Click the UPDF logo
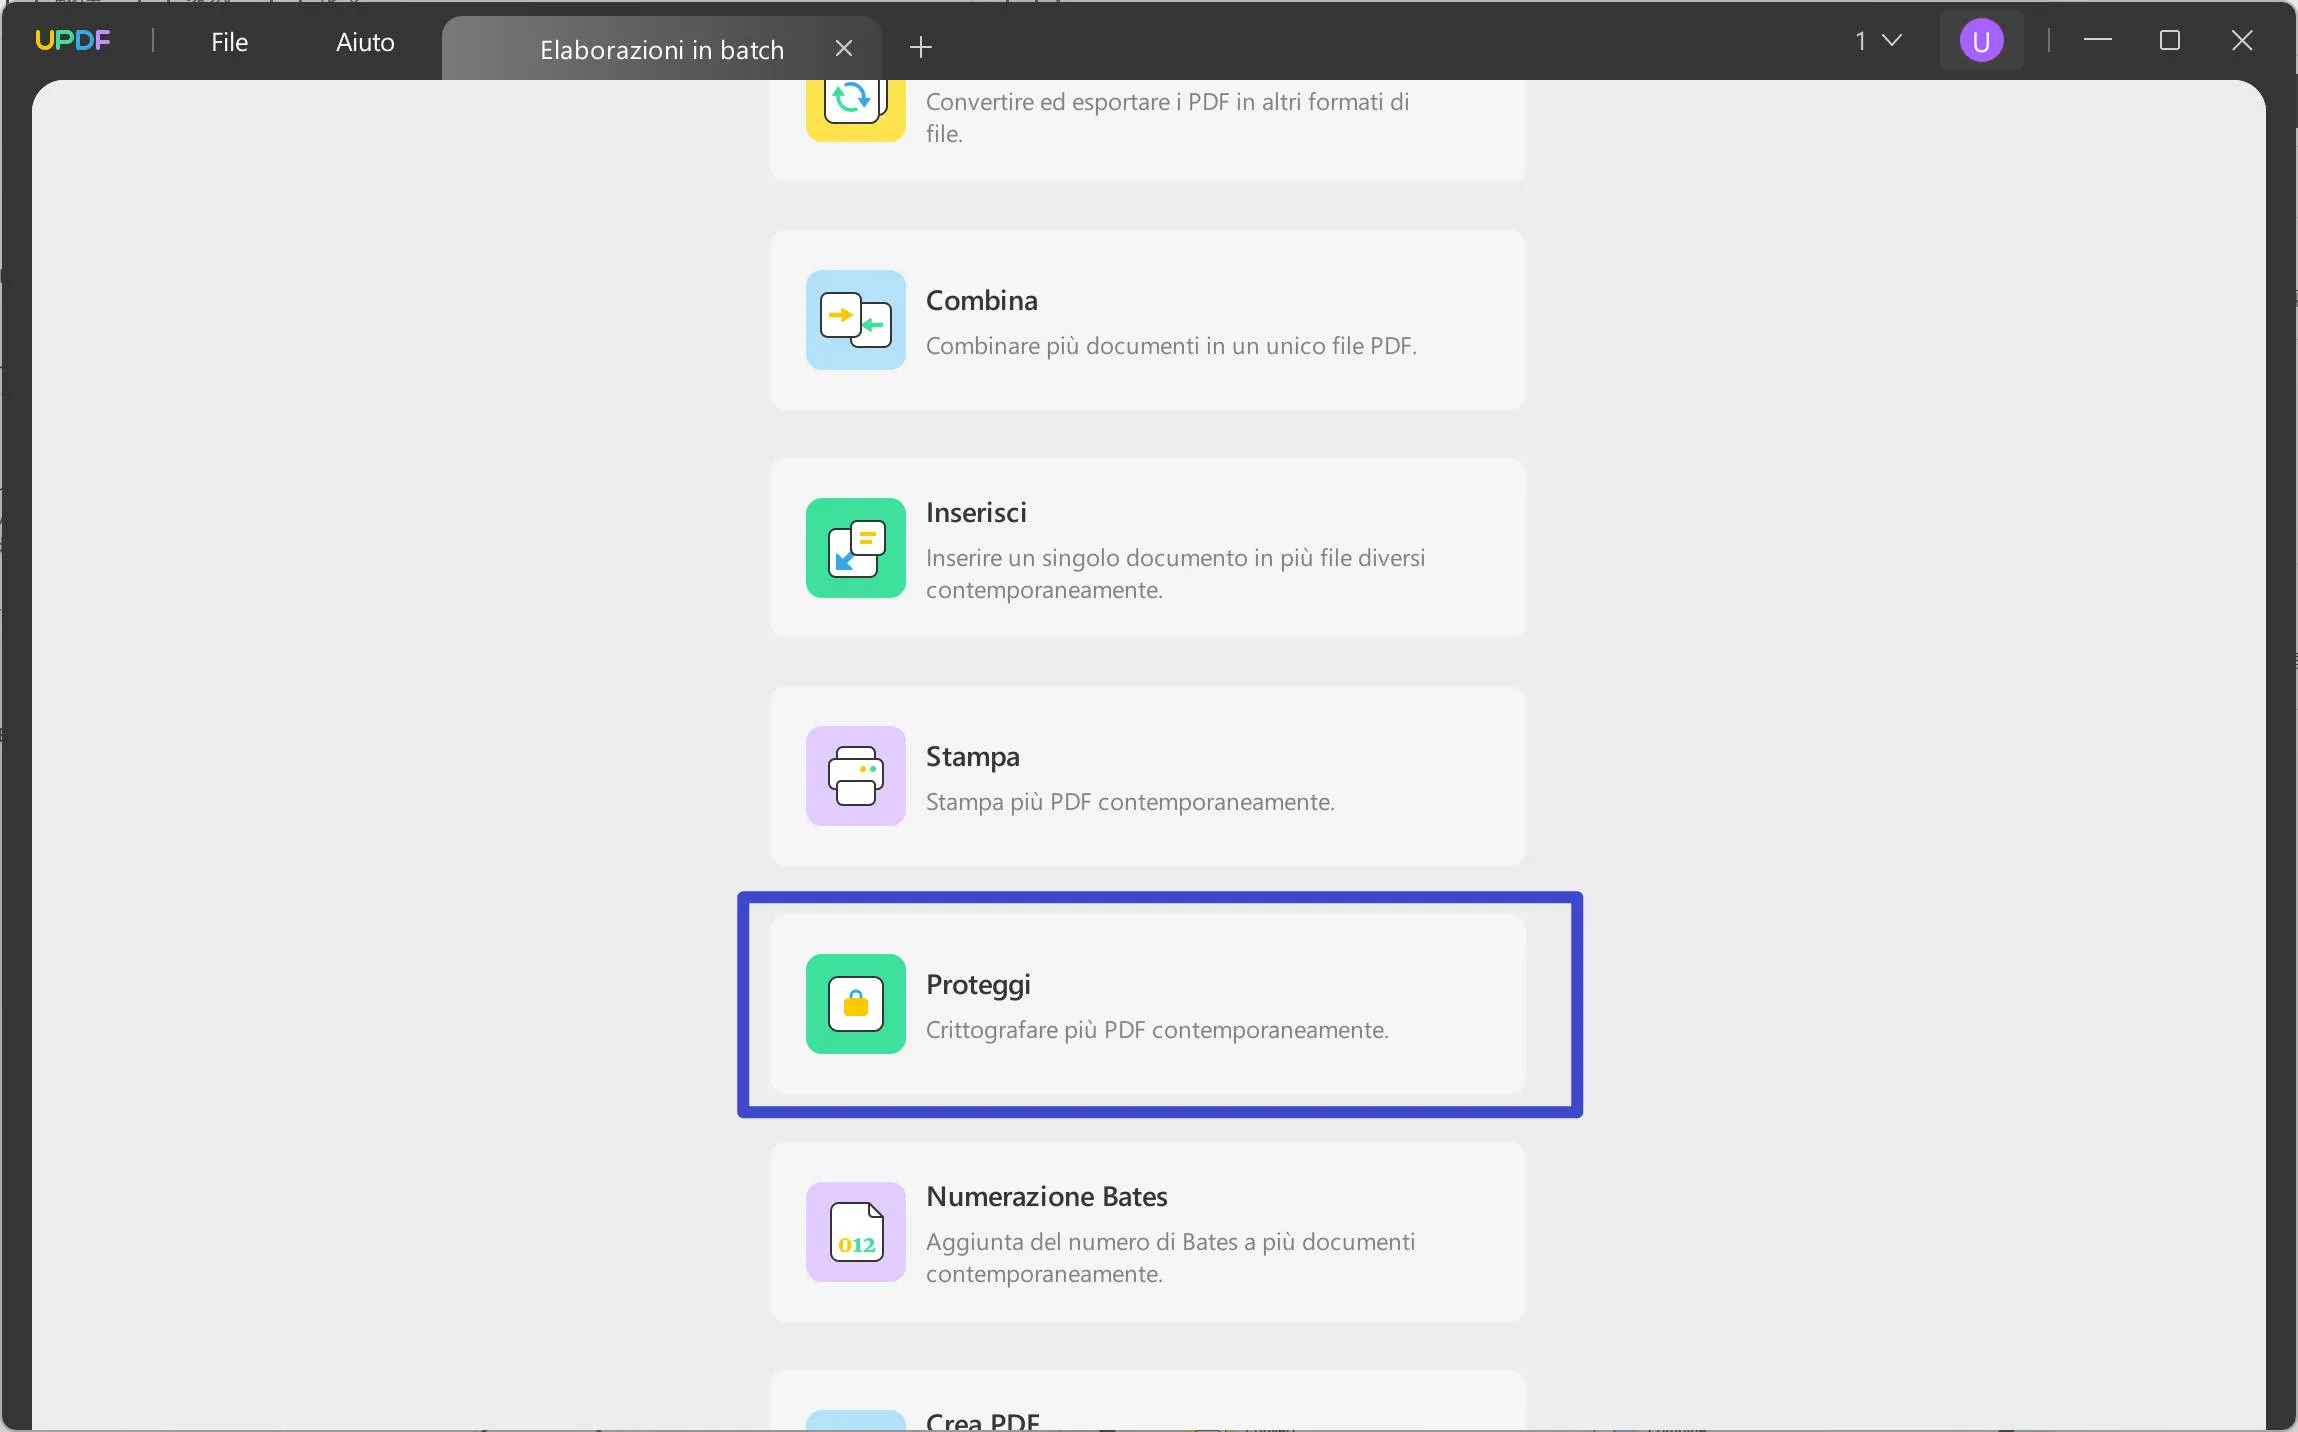Screen dimensions: 2298x1432 tap(72, 41)
